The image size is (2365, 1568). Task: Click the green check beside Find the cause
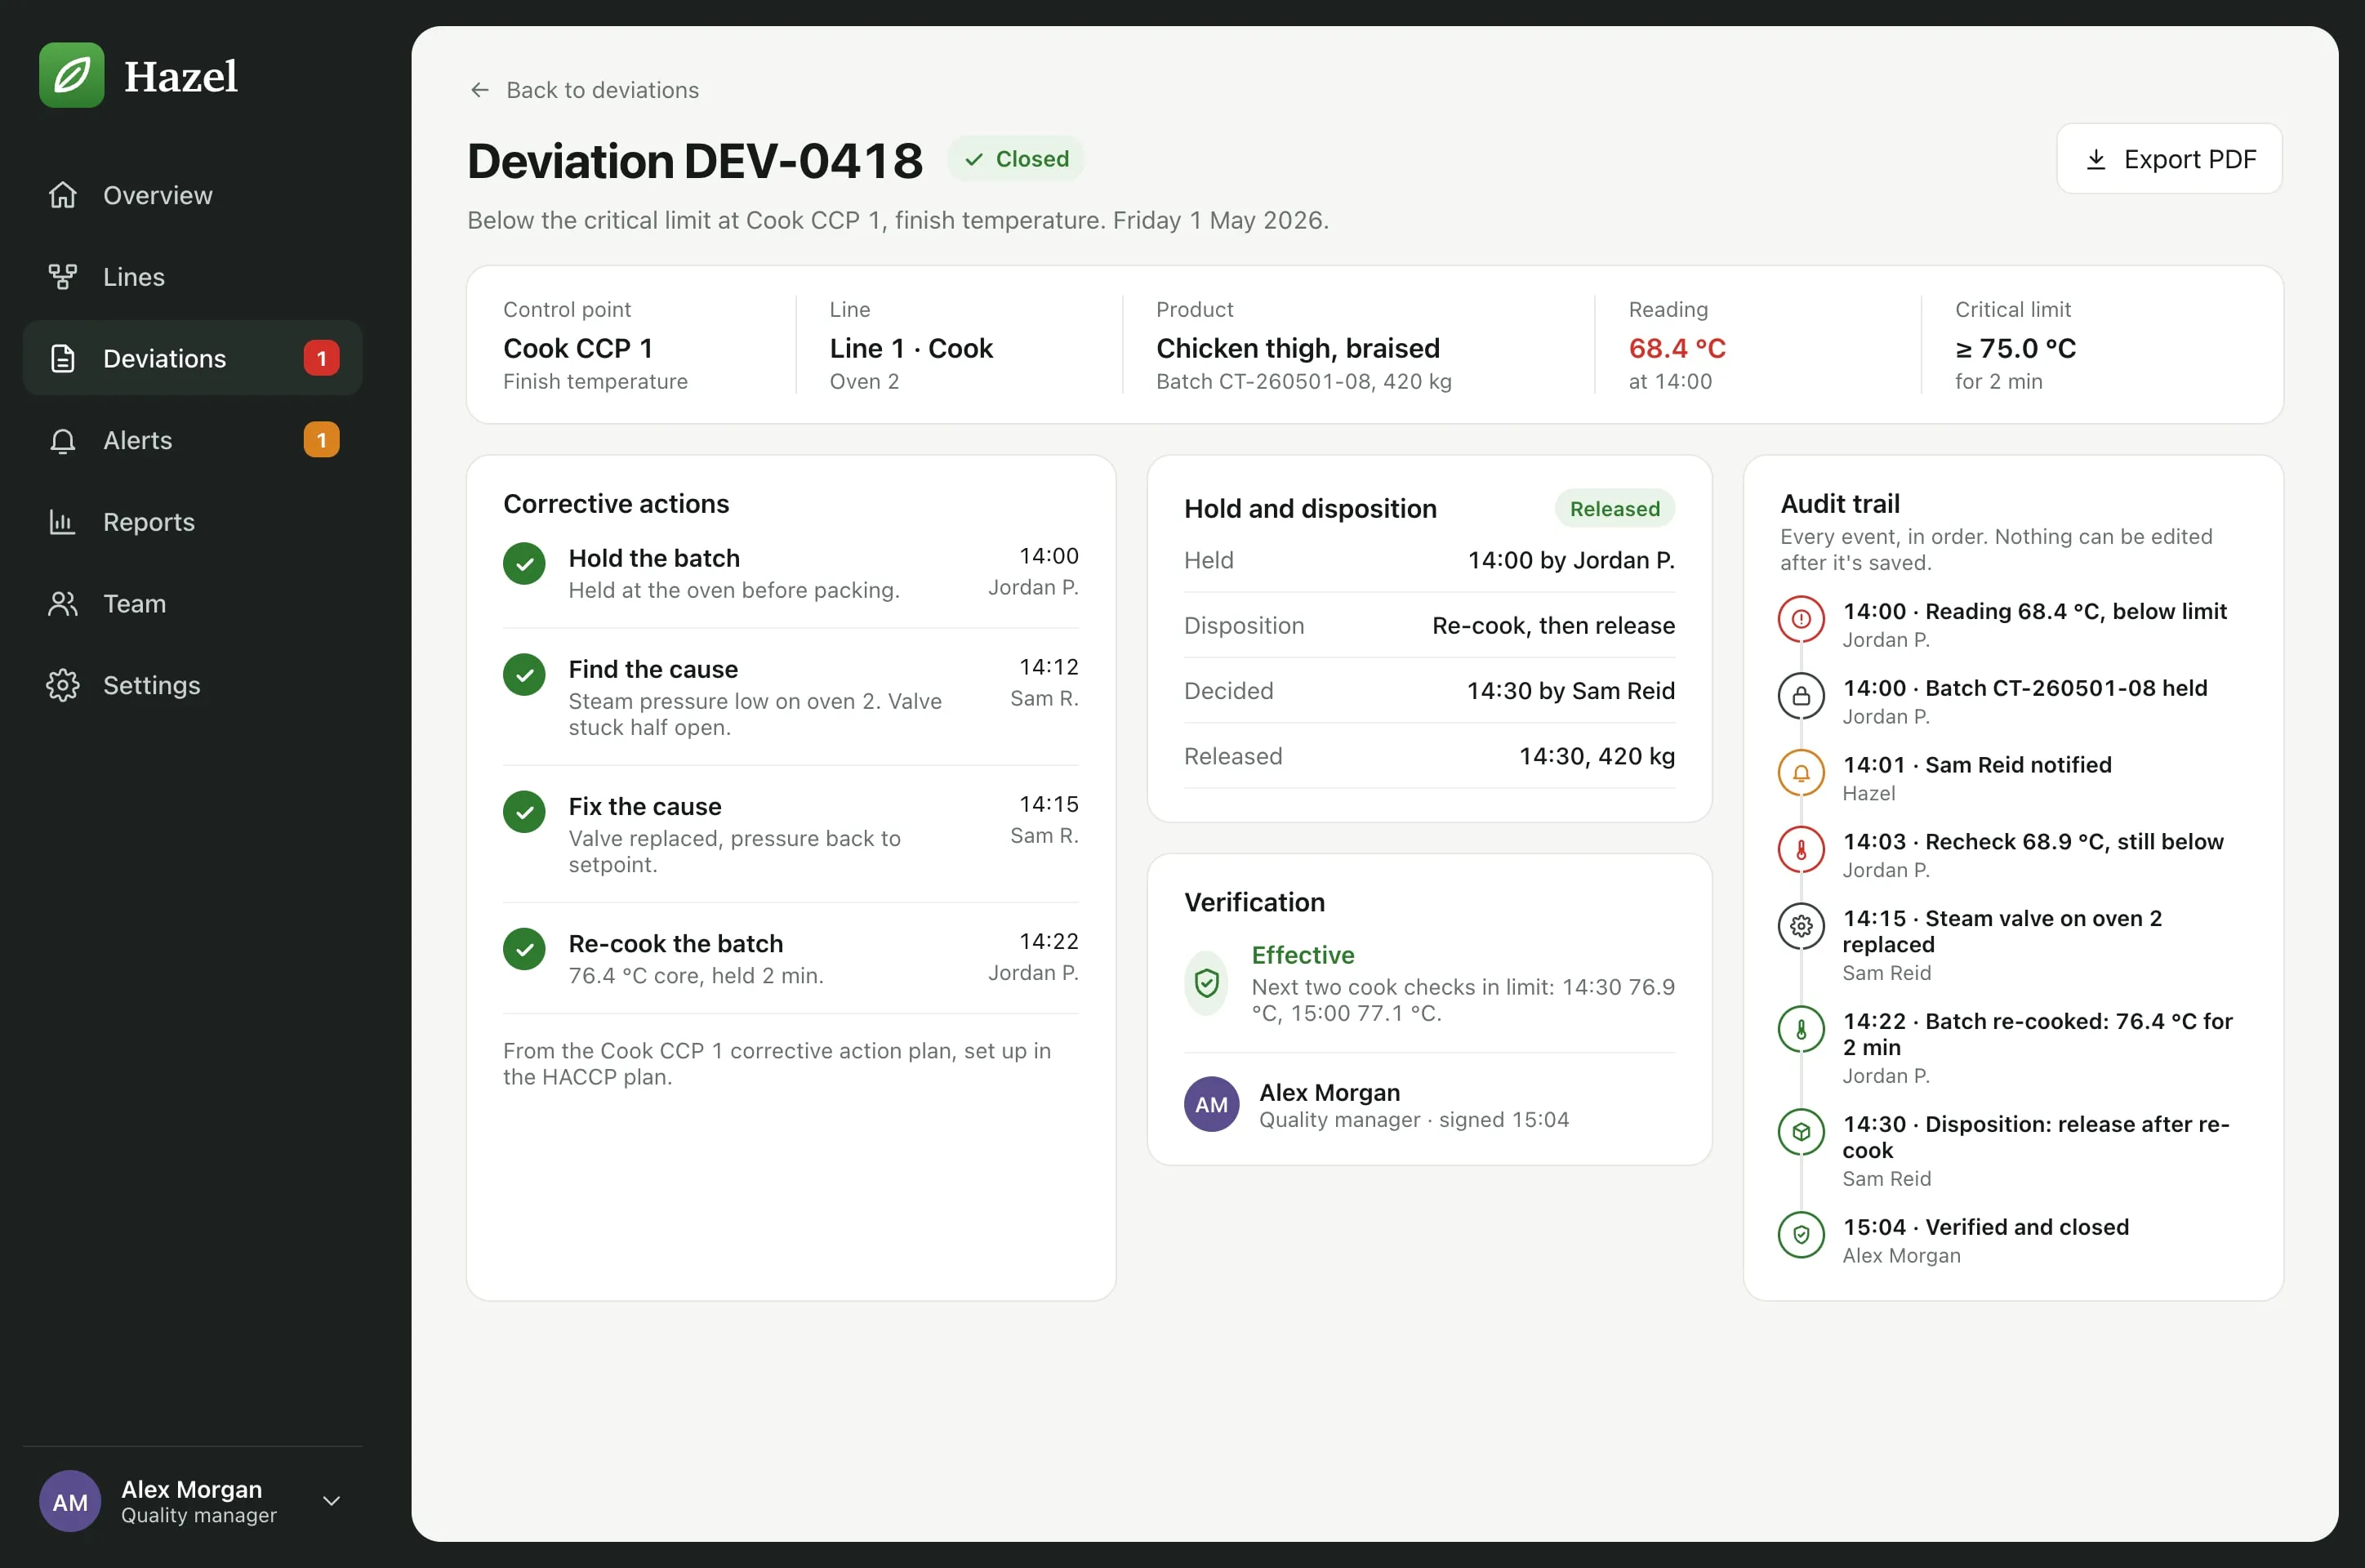(x=524, y=675)
